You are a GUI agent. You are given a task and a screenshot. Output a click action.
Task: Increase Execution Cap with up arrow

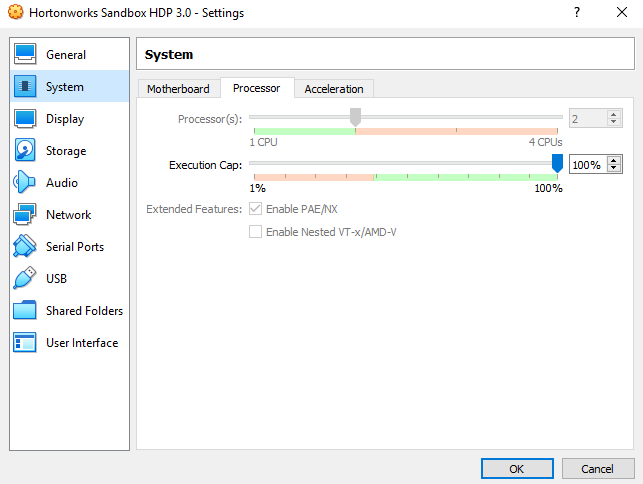(x=613, y=160)
